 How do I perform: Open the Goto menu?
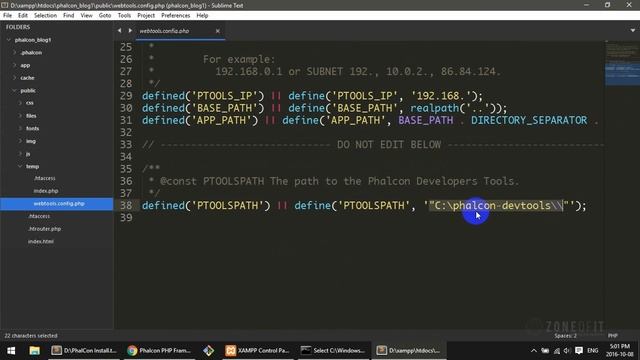(x=105, y=16)
